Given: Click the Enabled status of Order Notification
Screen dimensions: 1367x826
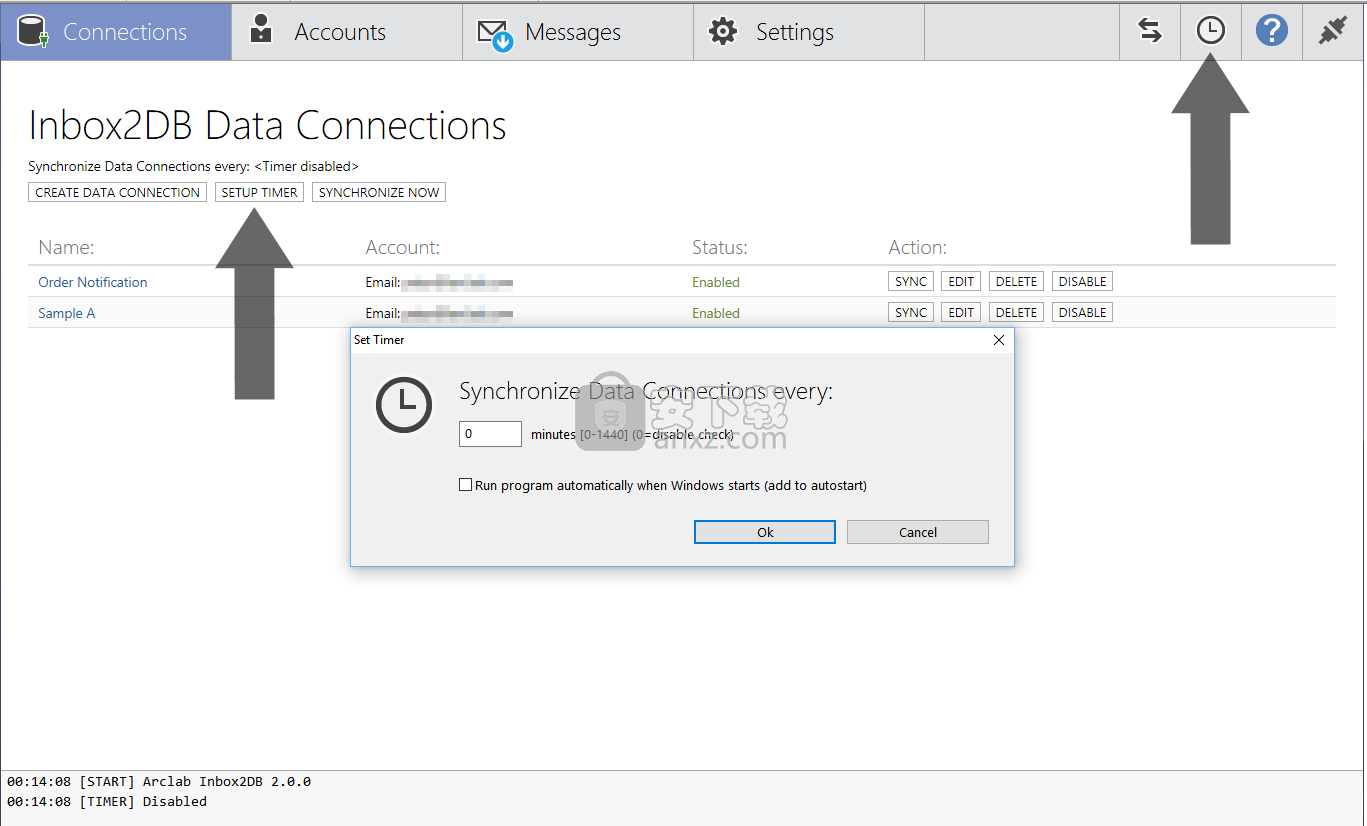Looking at the screenshot, I should [x=716, y=282].
